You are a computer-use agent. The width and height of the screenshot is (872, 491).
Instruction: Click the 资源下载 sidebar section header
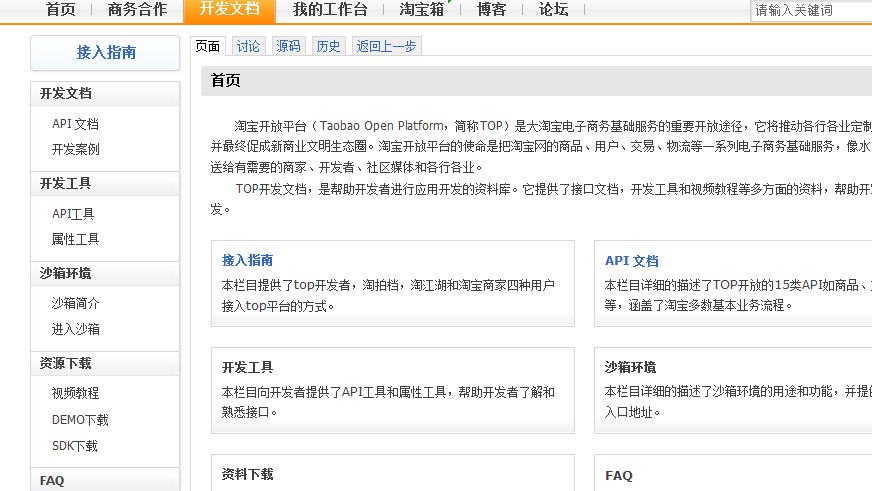point(105,364)
